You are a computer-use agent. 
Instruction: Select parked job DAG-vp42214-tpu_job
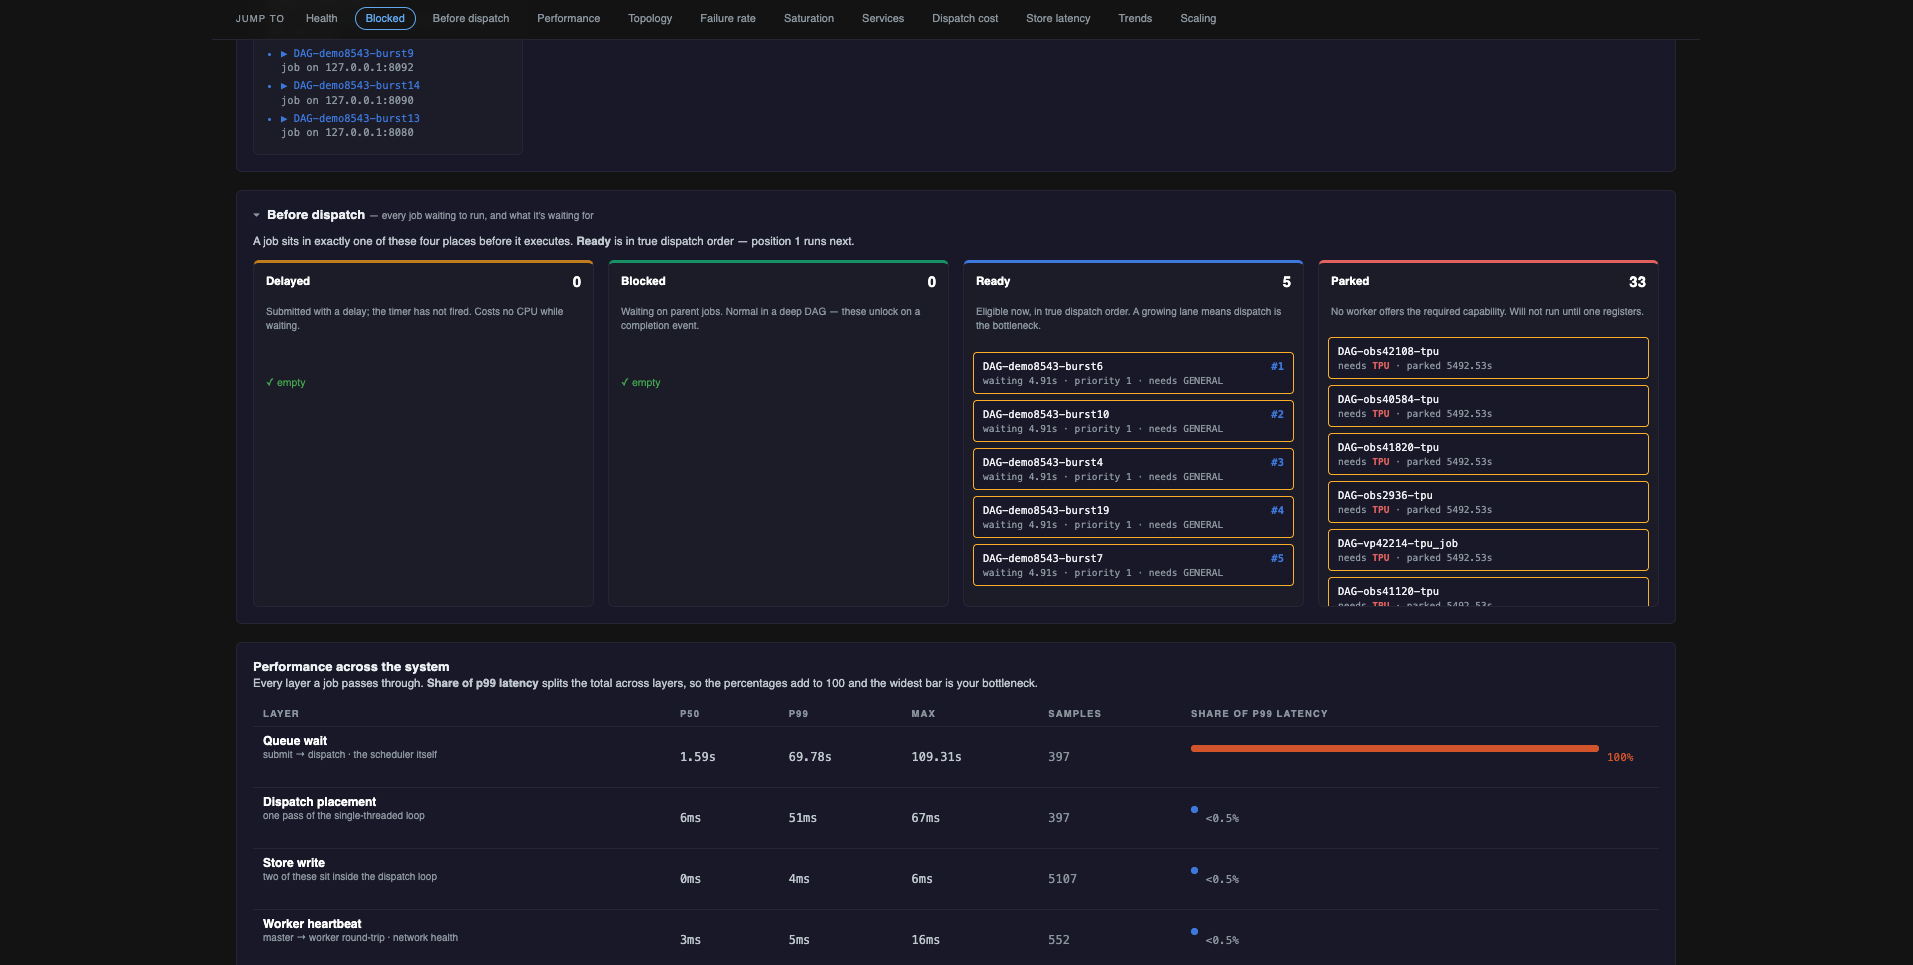pos(1488,550)
